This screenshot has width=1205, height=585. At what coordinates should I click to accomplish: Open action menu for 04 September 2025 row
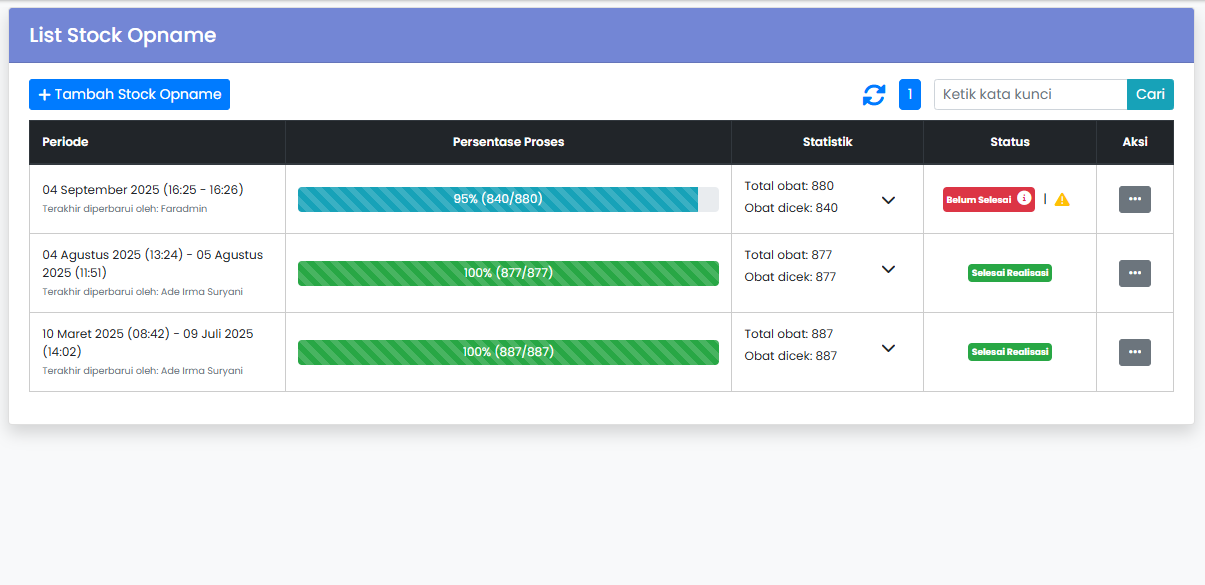pos(1134,199)
